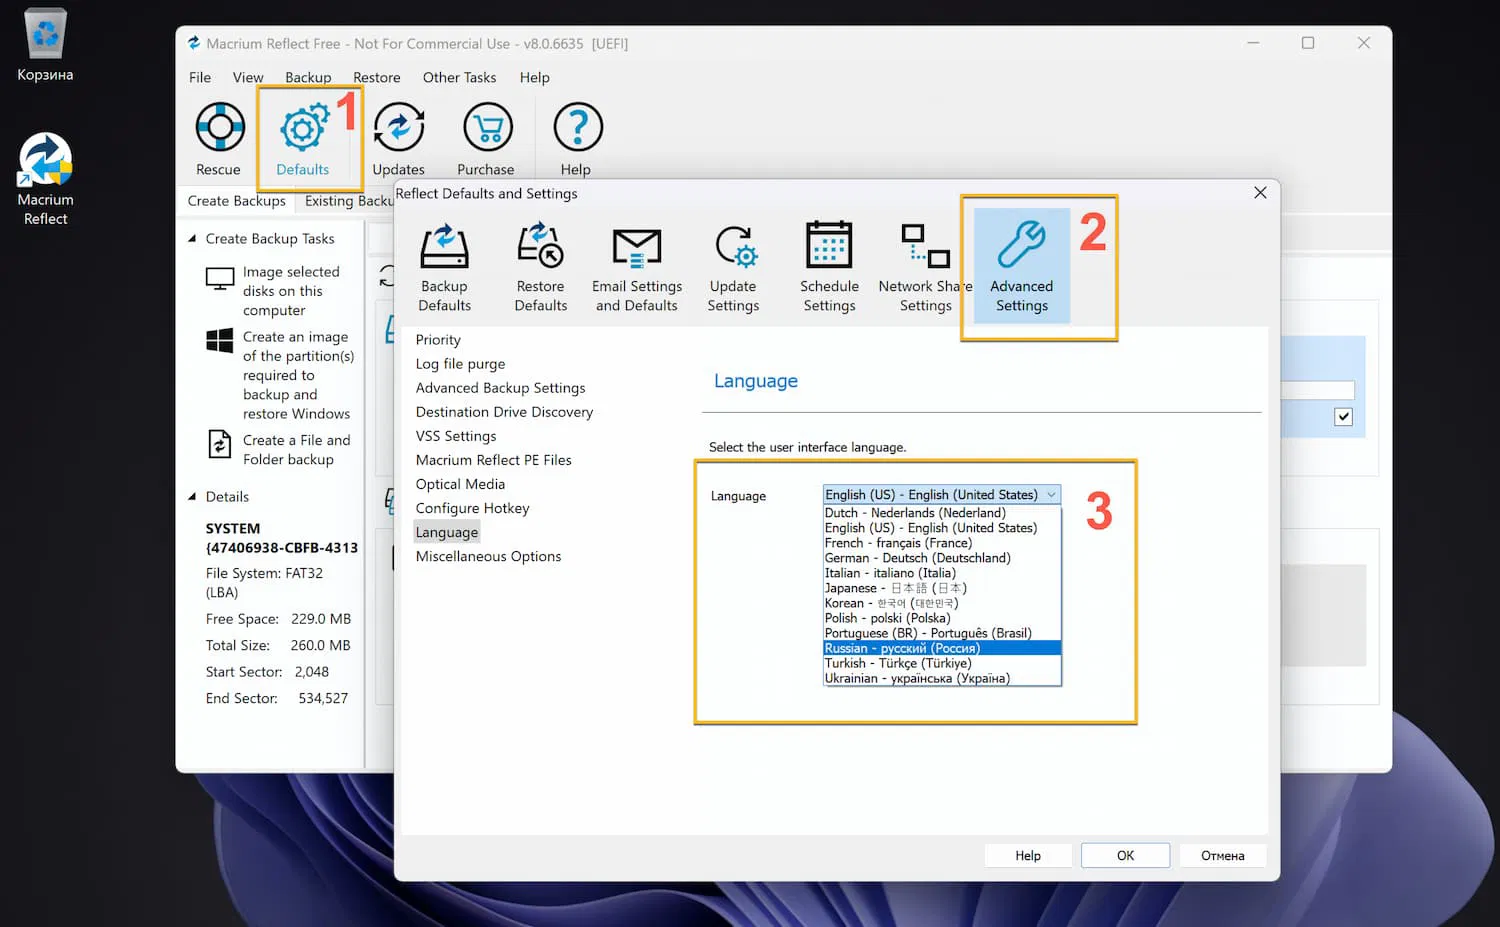Open Restore Defaults settings
This screenshot has width=1500, height=927.
(x=541, y=267)
